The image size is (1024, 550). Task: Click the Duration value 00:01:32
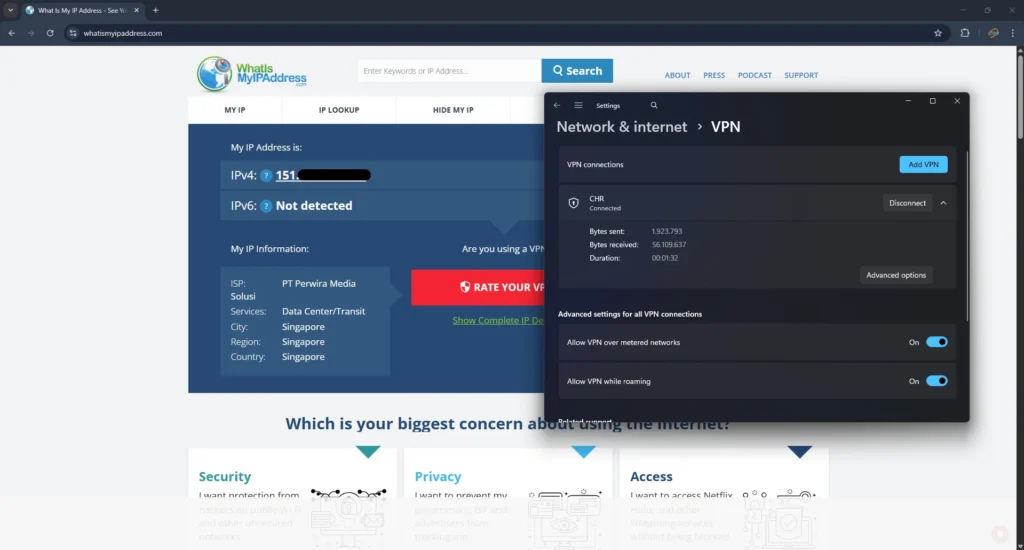pyautogui.click(x=665, y=258)
